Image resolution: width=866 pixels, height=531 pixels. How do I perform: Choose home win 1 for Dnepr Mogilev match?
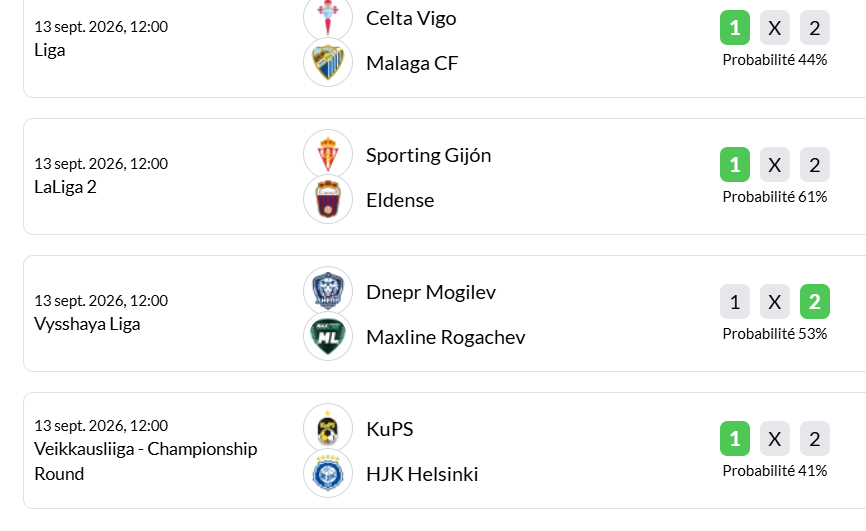(735, 302)
